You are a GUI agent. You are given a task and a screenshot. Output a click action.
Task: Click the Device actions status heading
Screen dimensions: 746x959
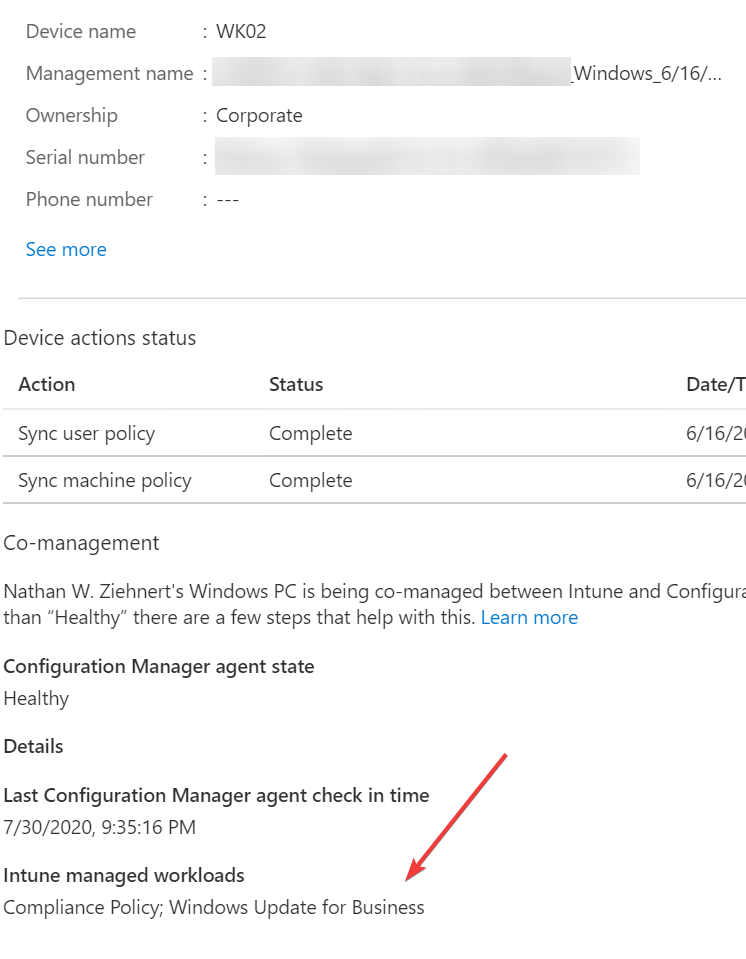(x=100, y=338)
